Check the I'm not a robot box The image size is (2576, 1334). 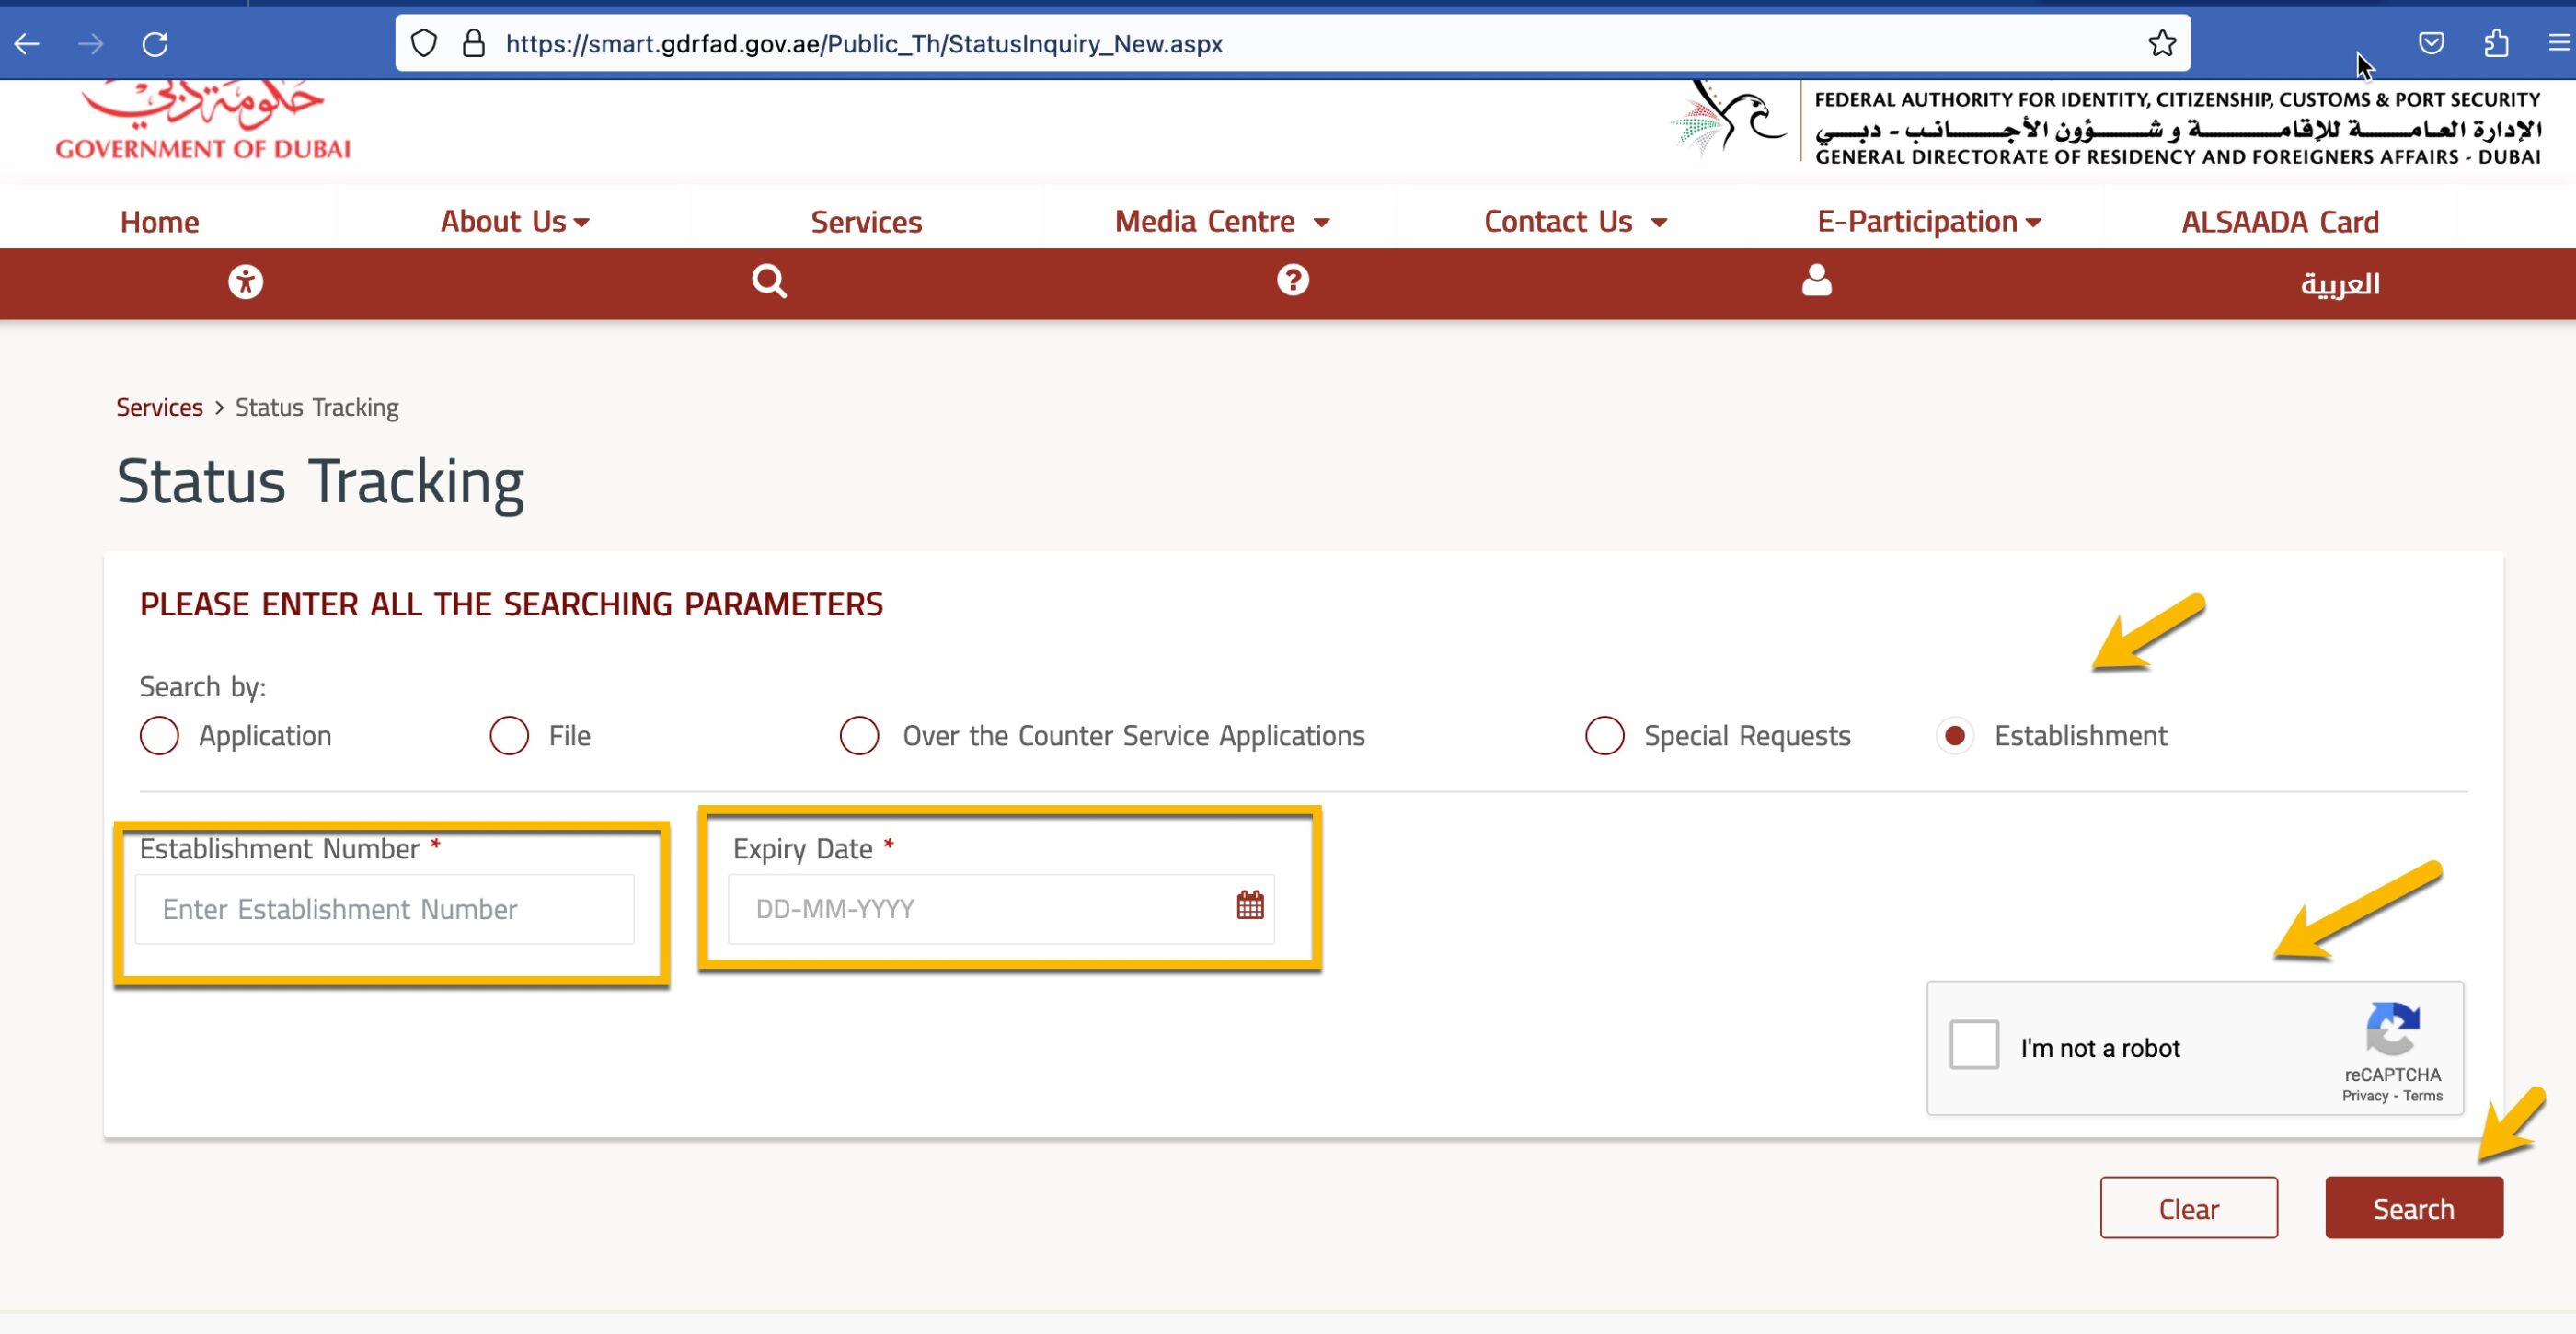(x=1973, y=1046)
